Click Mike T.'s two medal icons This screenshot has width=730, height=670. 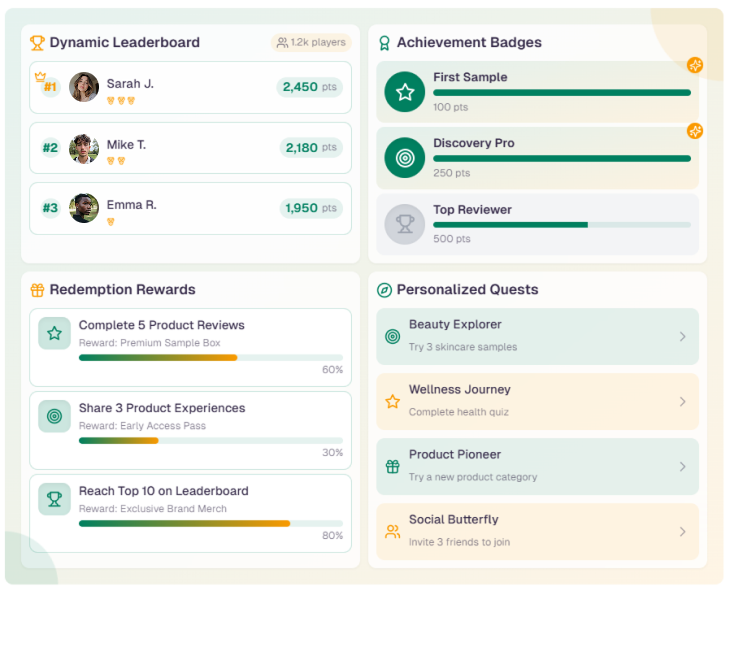[x=116, y=161]
